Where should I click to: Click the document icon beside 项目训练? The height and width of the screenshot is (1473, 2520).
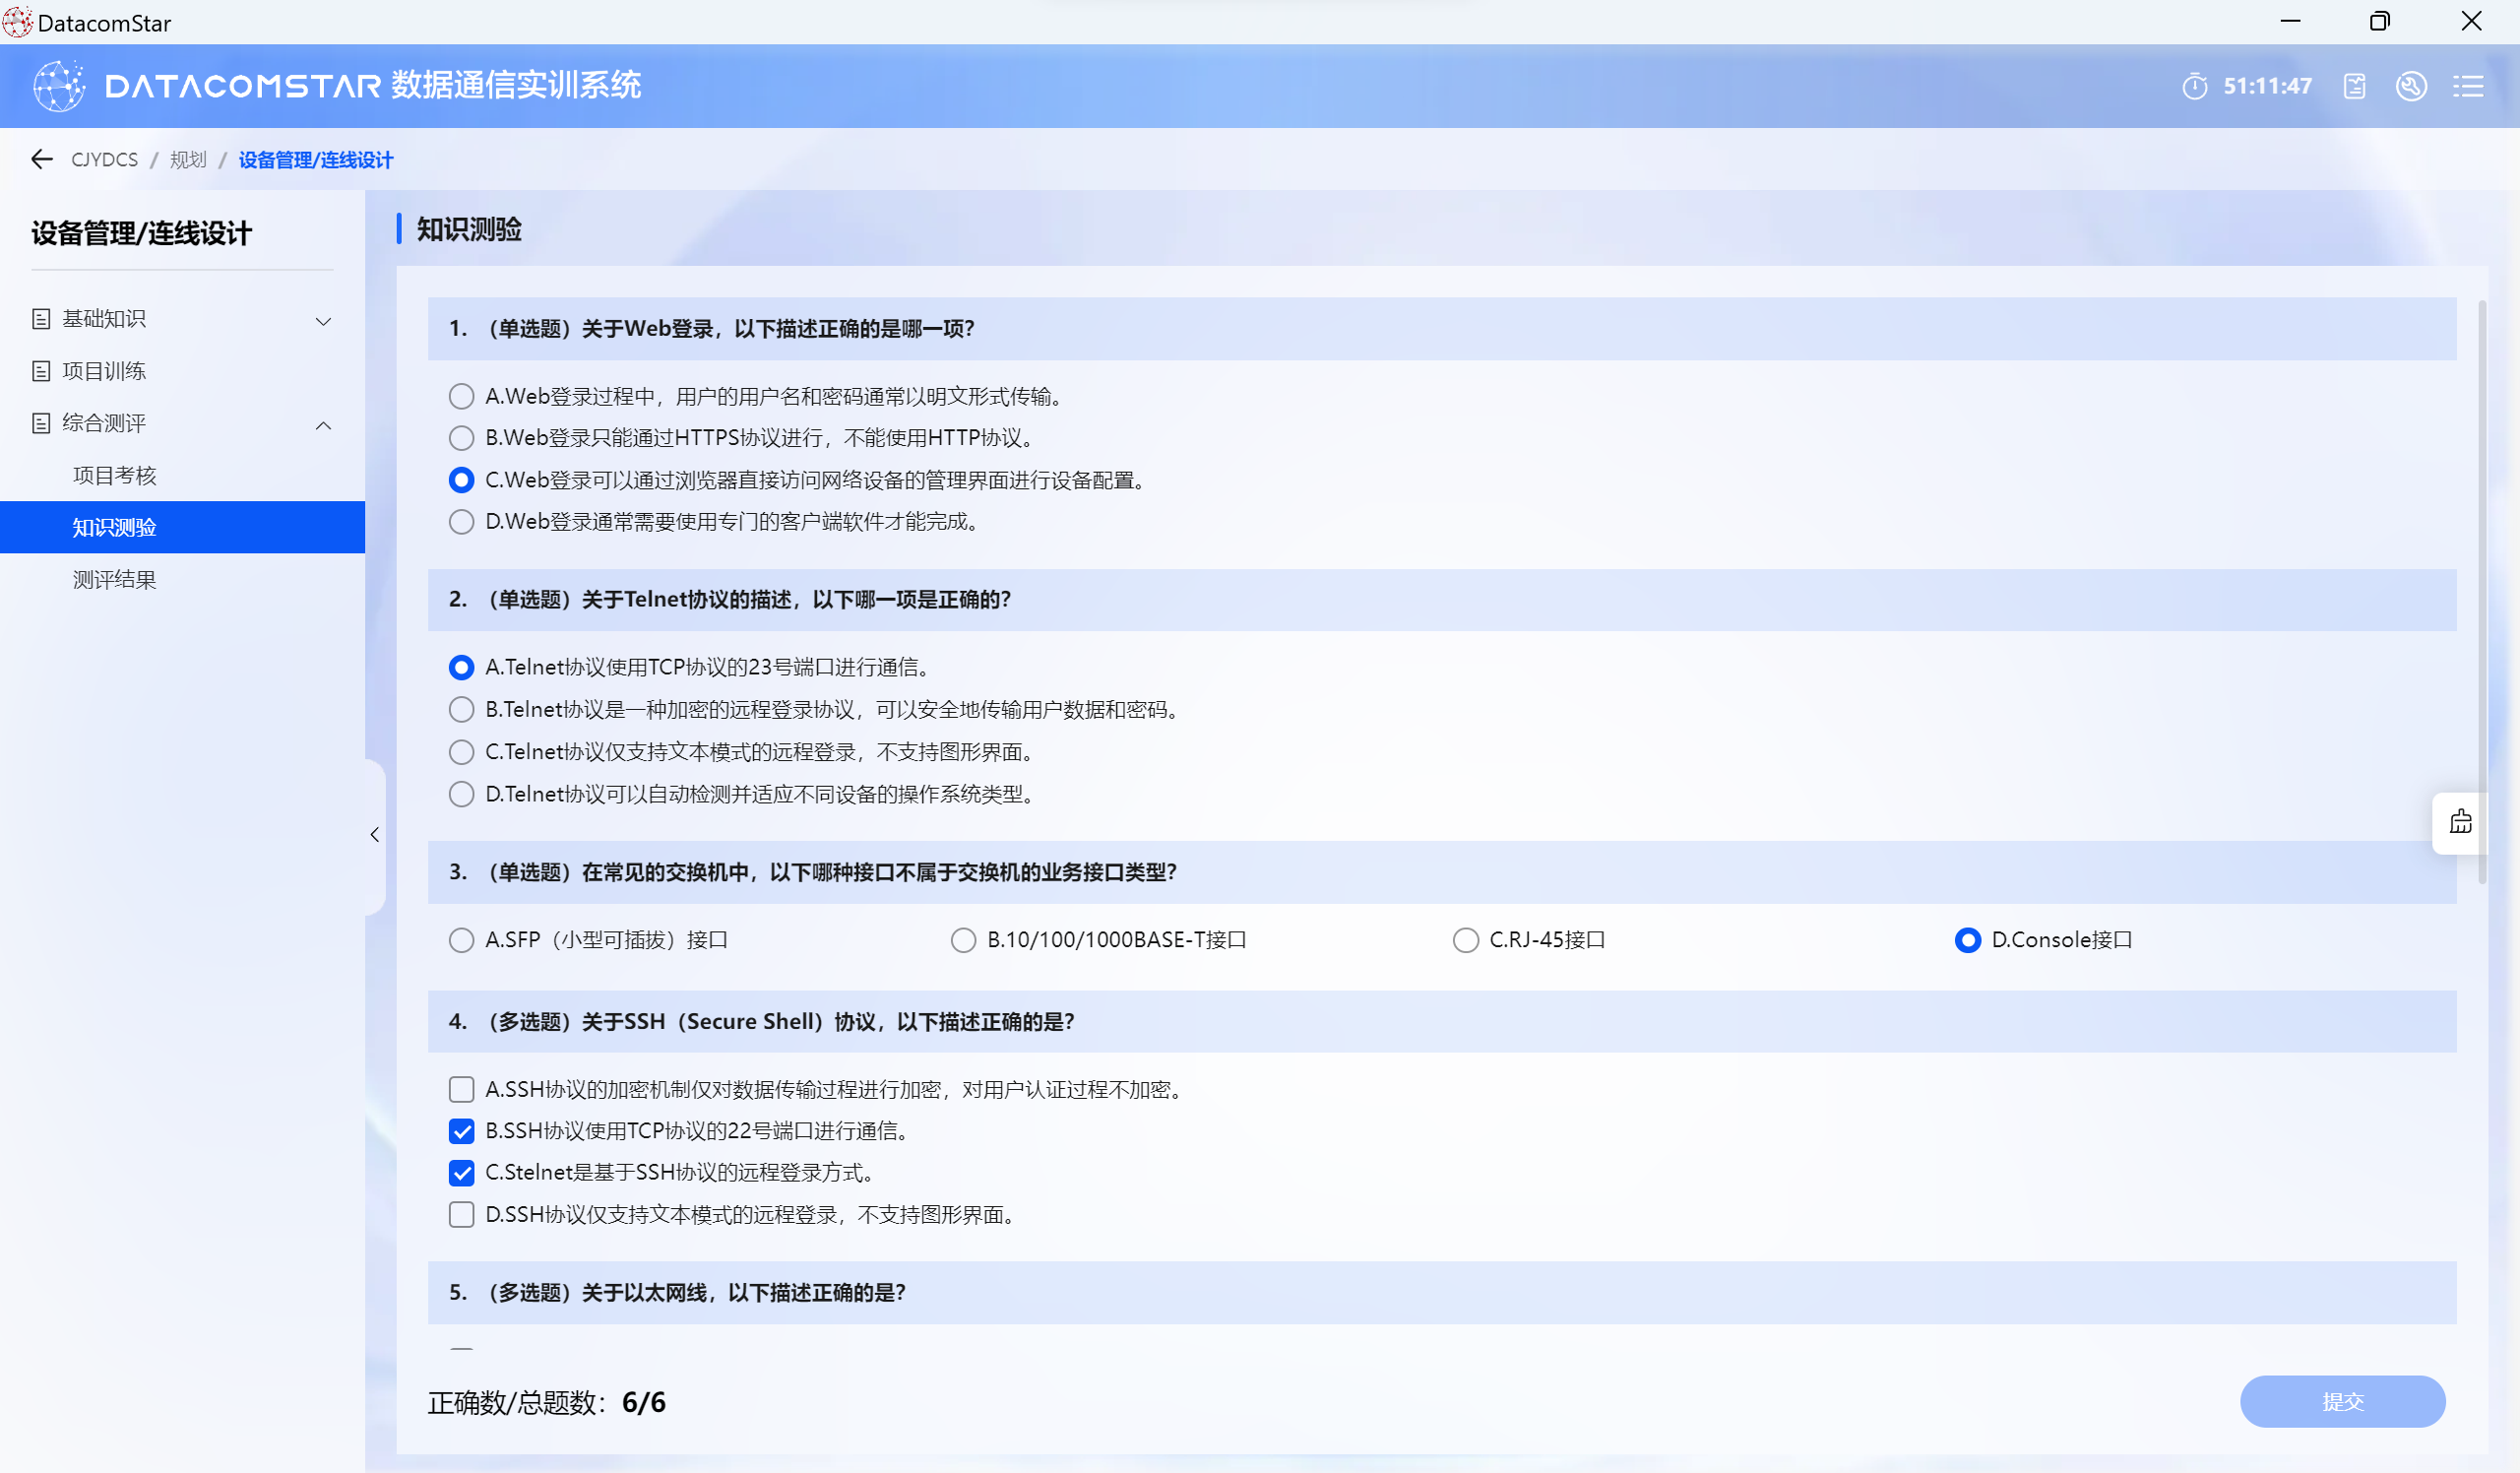(41, 371)
